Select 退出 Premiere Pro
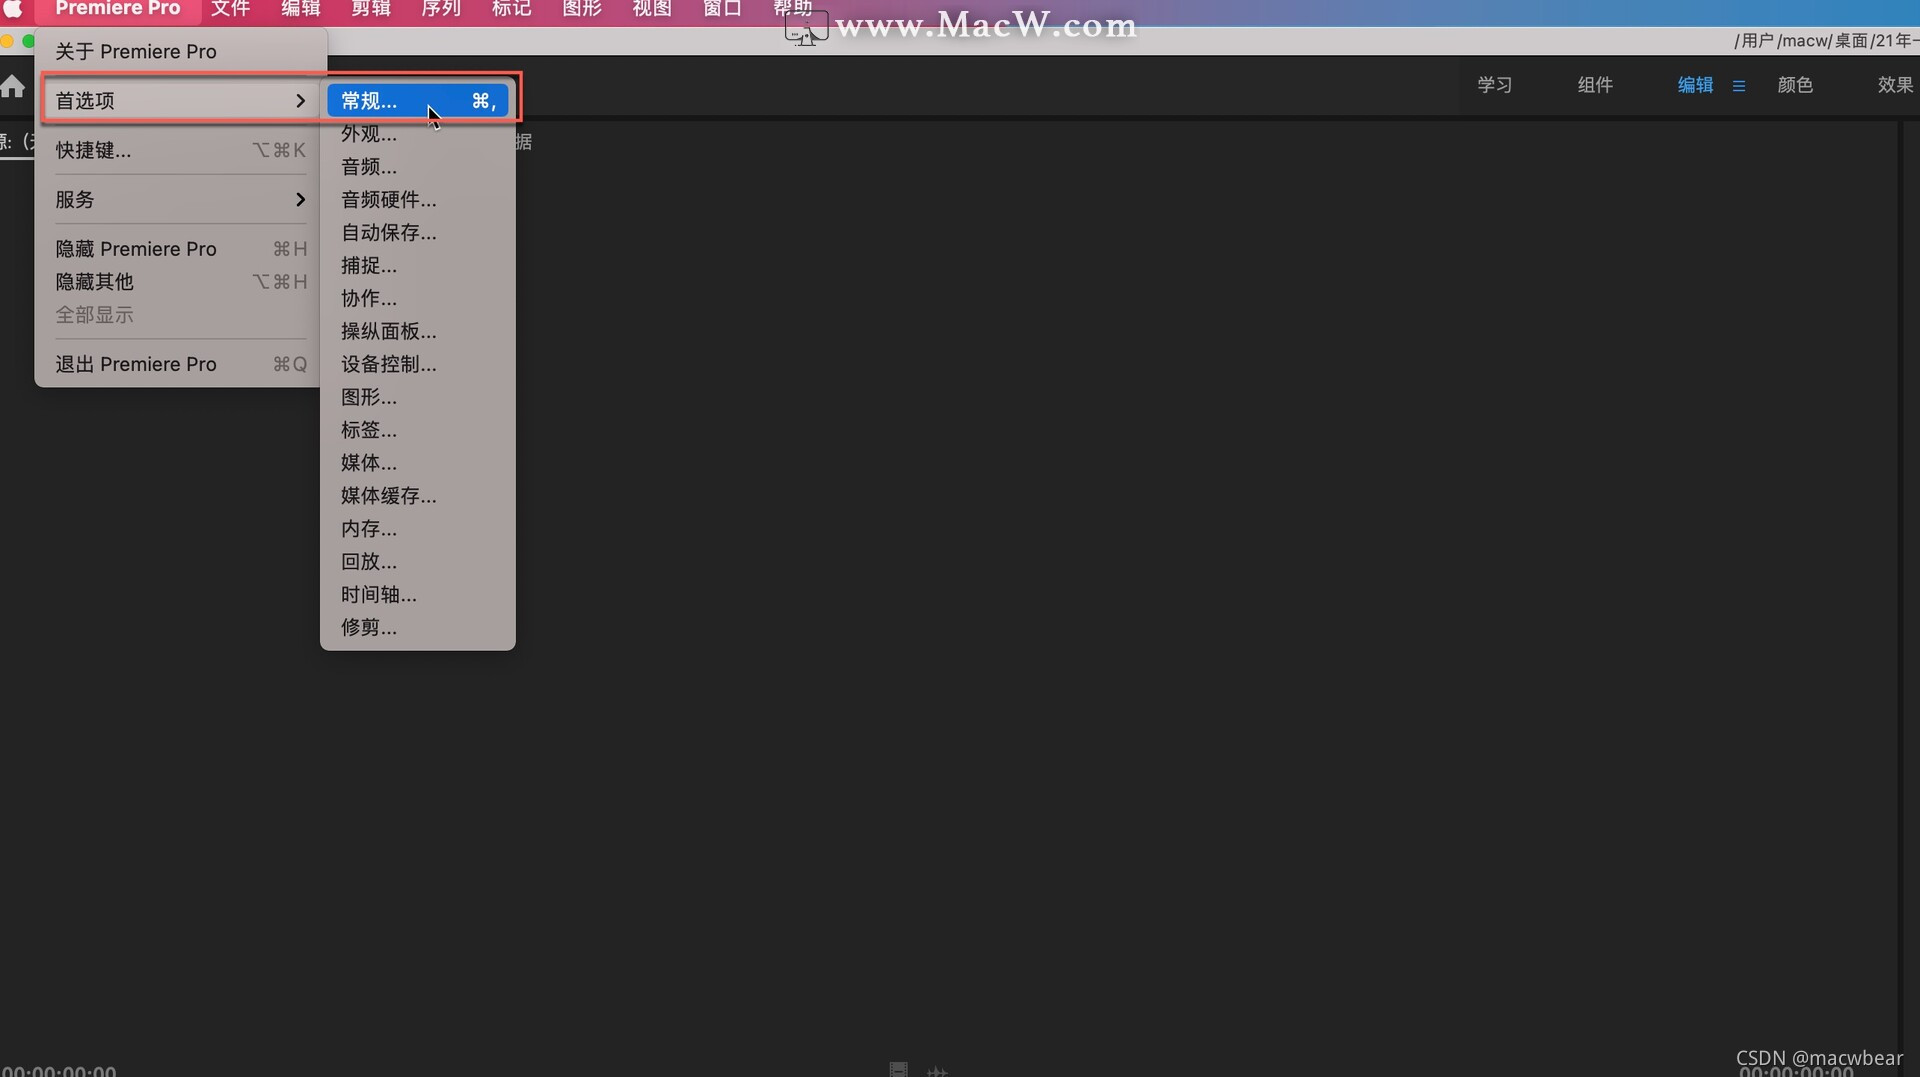The image size is (1920, 1077). [181, 364]
